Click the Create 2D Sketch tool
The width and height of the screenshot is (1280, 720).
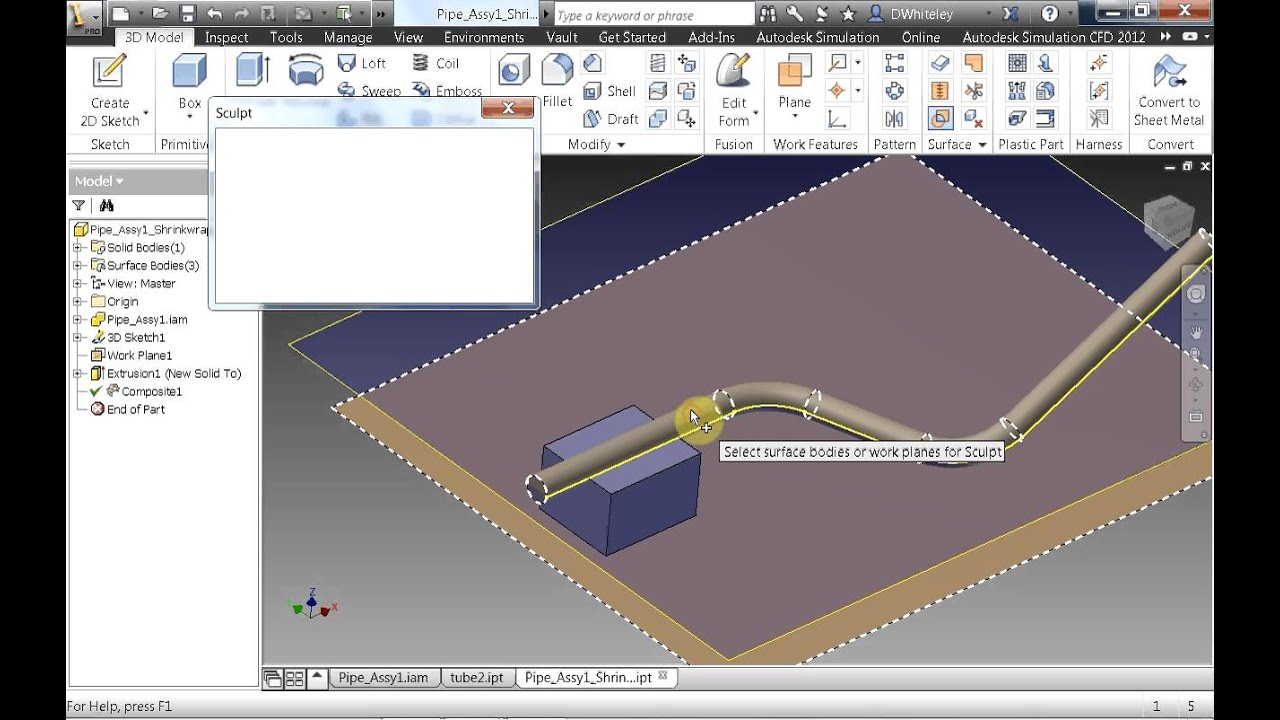110,92
